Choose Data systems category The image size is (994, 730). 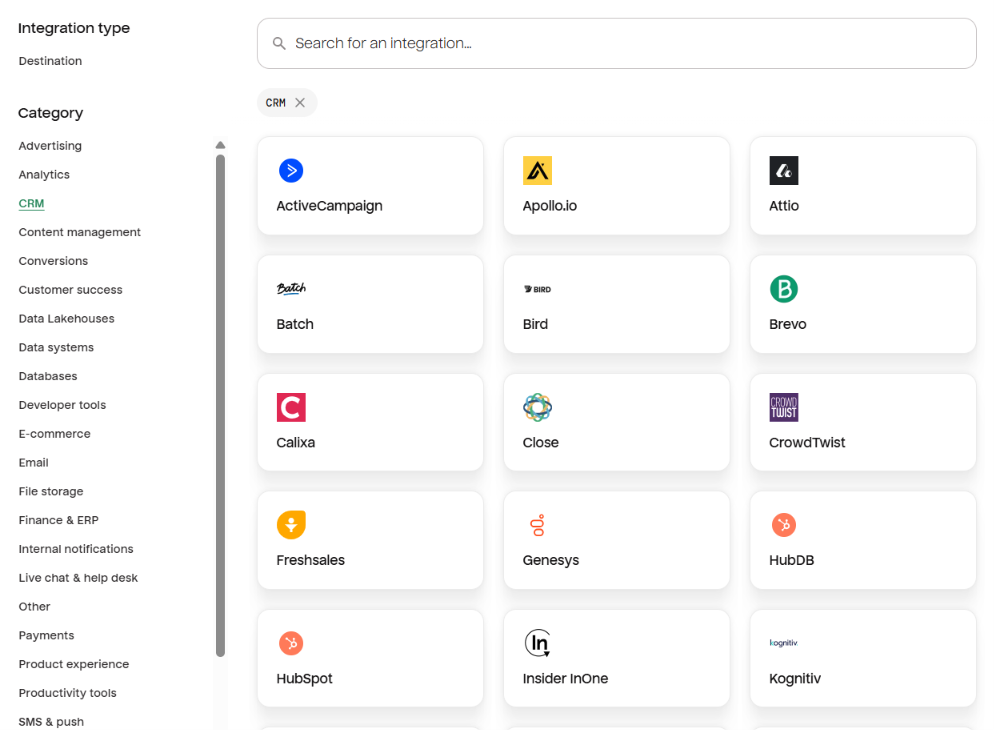coord(56,347)
